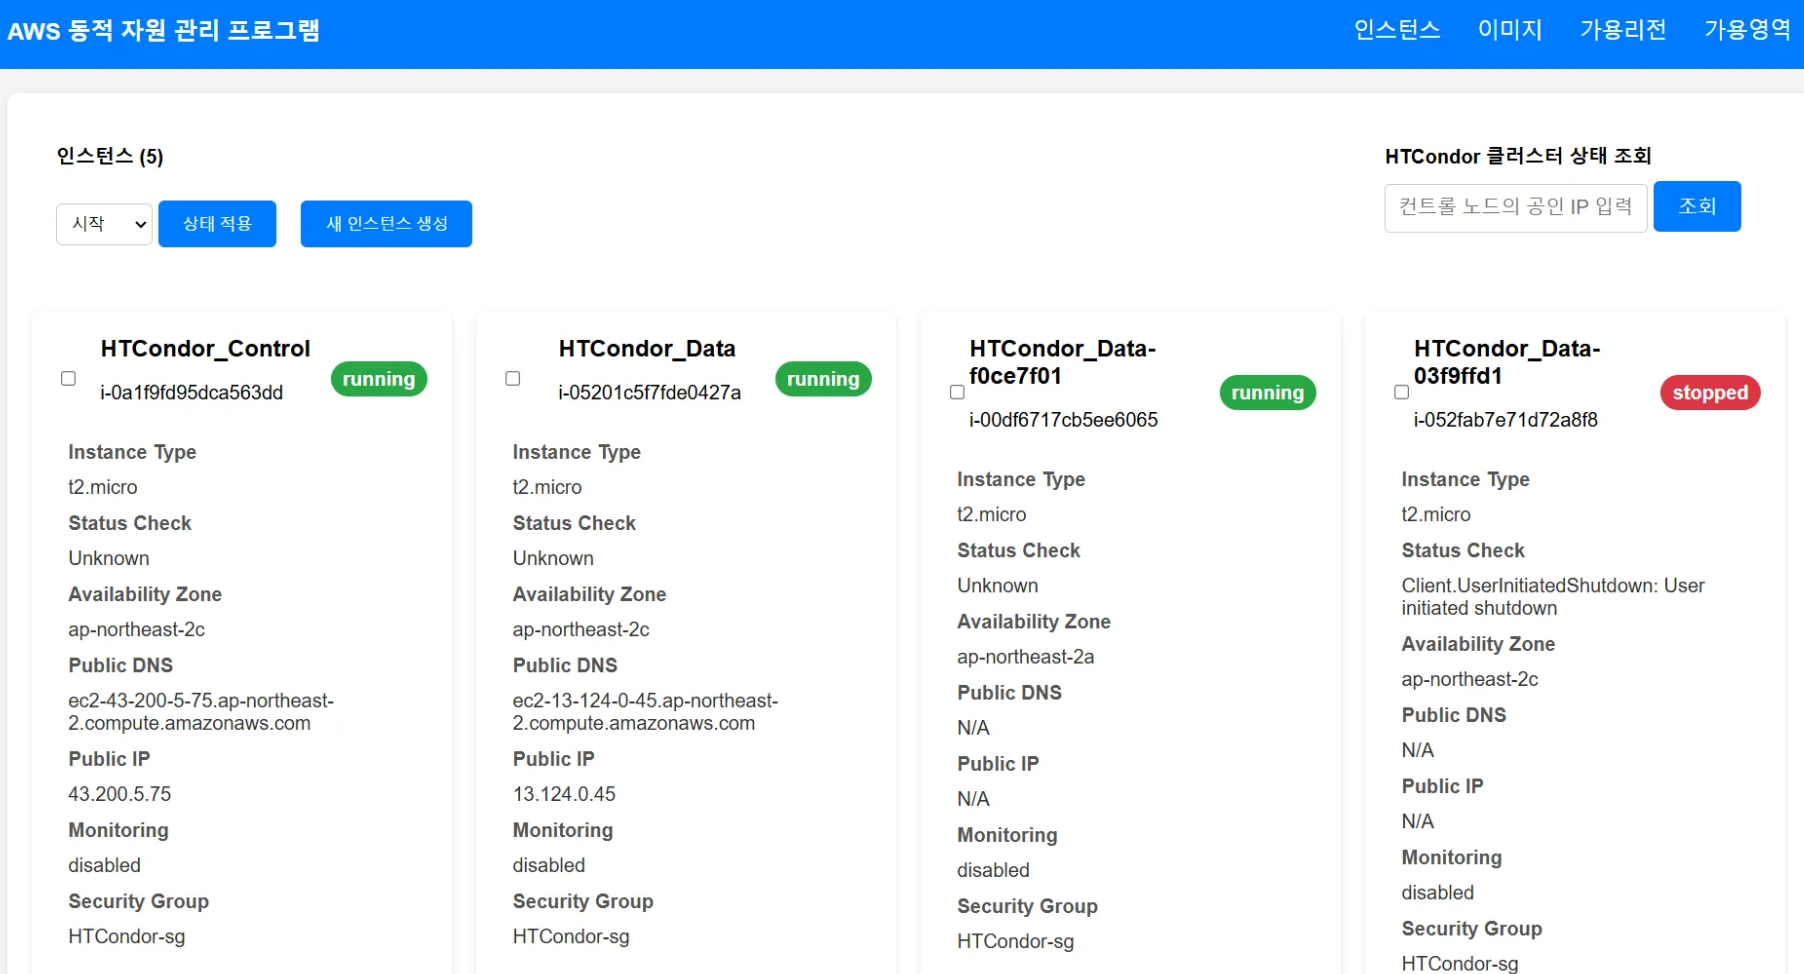This screenshot has height=974, width=1804.
Task: Click the HTCondor_Control card title
Action: pos(205,349)
